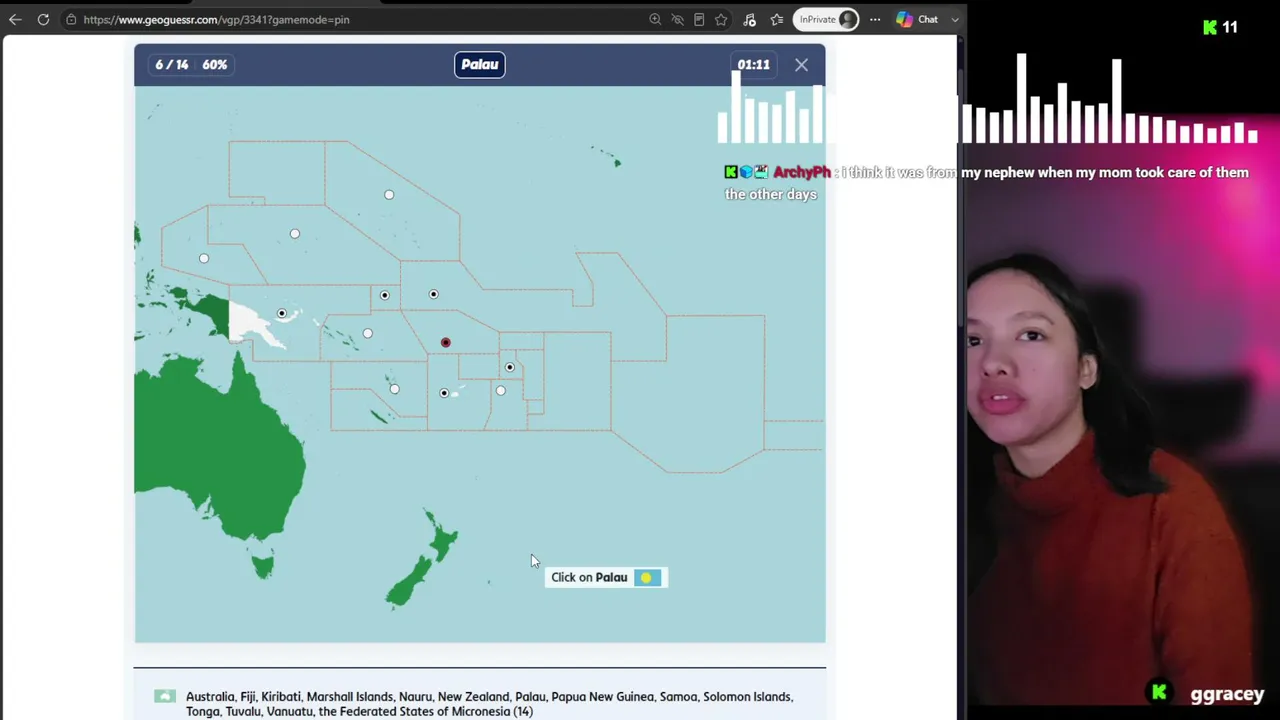
Task: Click the westernmost white pin for Palau
Action: pos(204,259)
